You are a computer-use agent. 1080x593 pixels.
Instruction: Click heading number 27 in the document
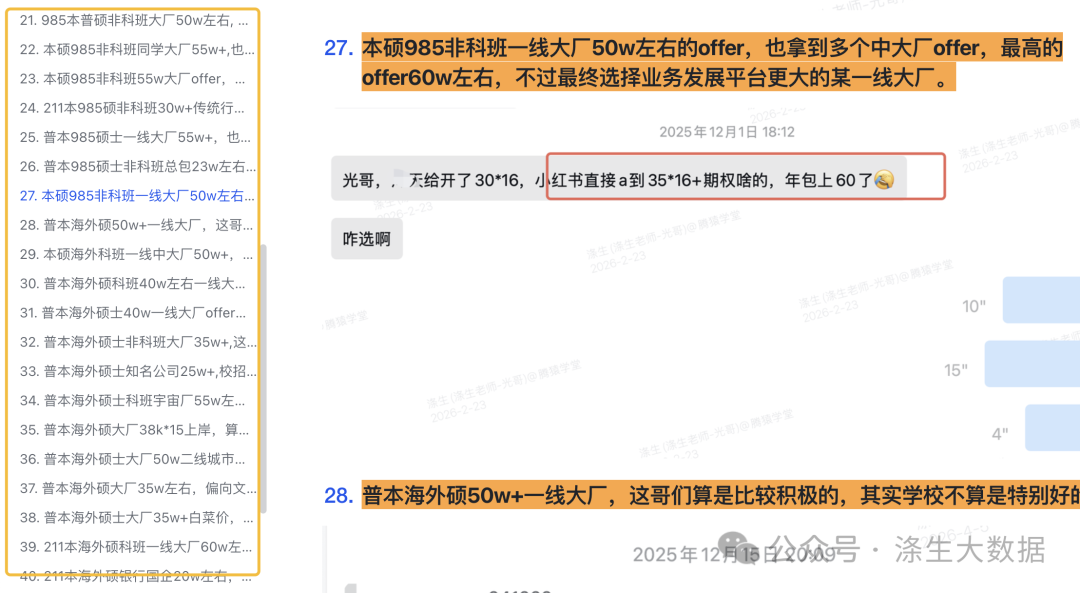[338, 48]
